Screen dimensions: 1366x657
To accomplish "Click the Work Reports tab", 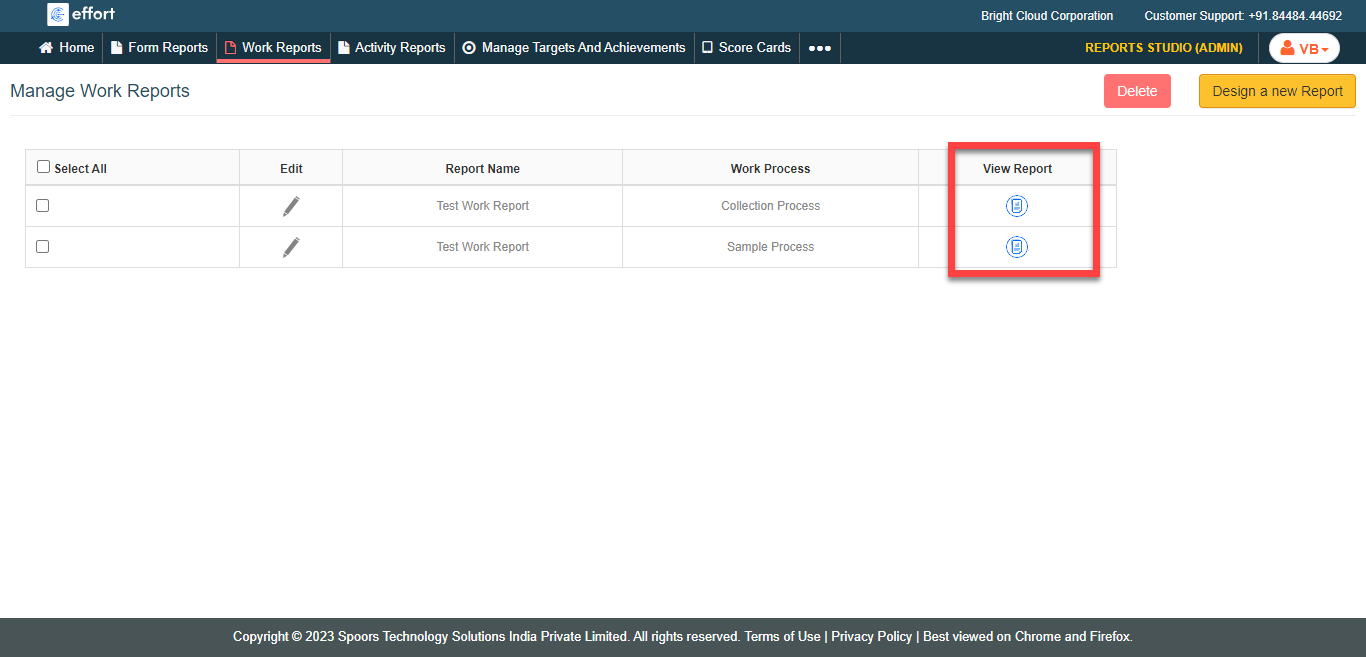I will pos(273,48).
